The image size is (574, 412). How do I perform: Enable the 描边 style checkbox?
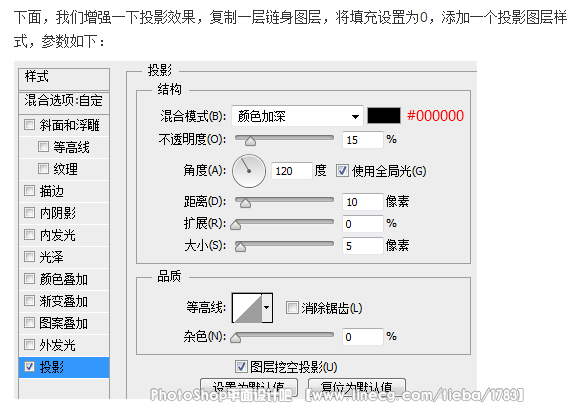pos(29,191)
